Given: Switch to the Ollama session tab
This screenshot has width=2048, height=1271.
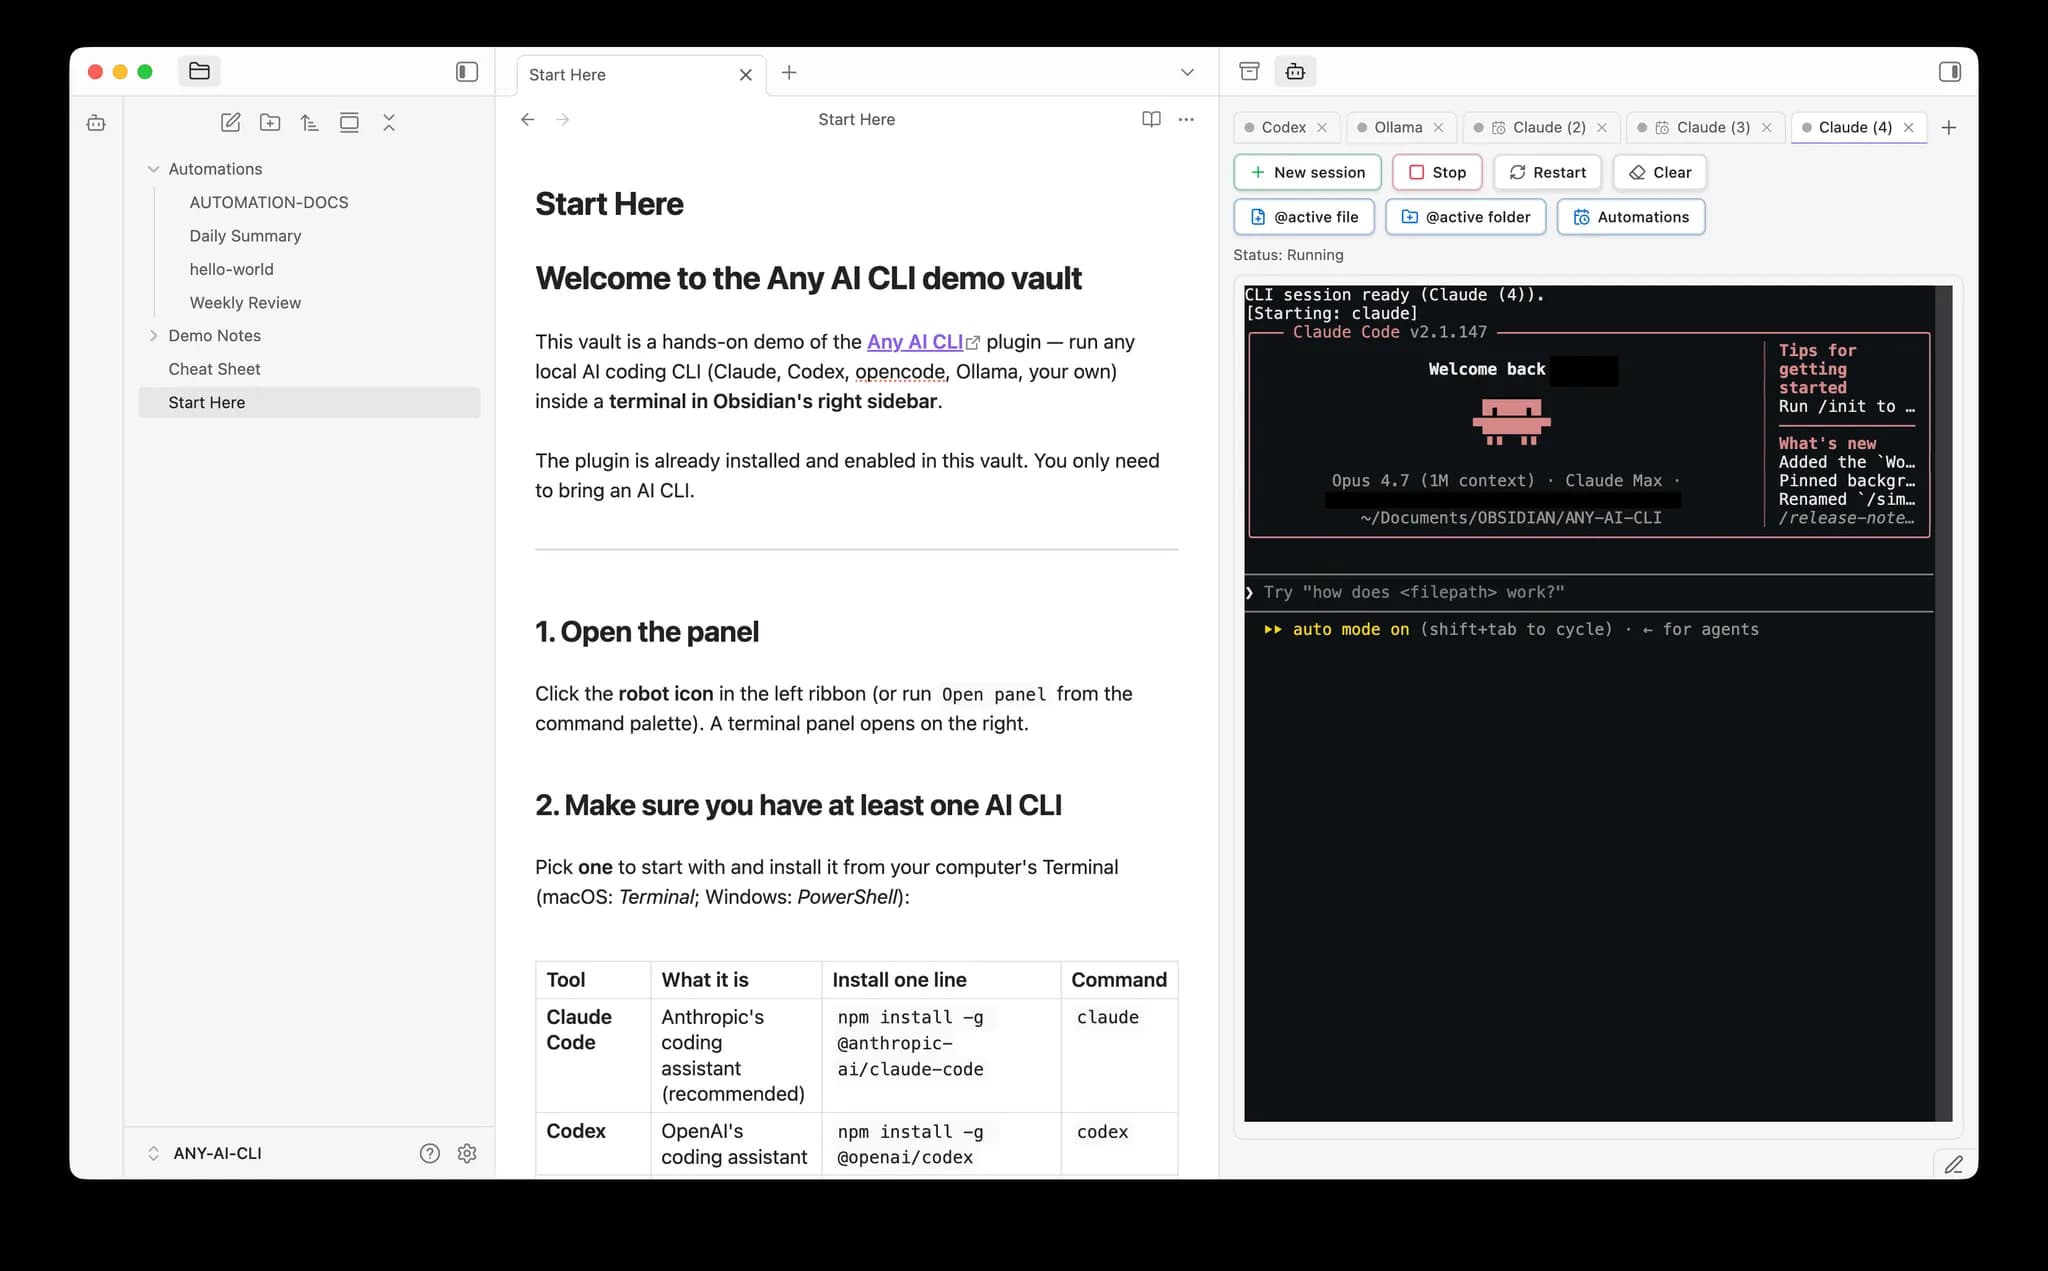Looking at the screenshot, I should (1398, 127).
